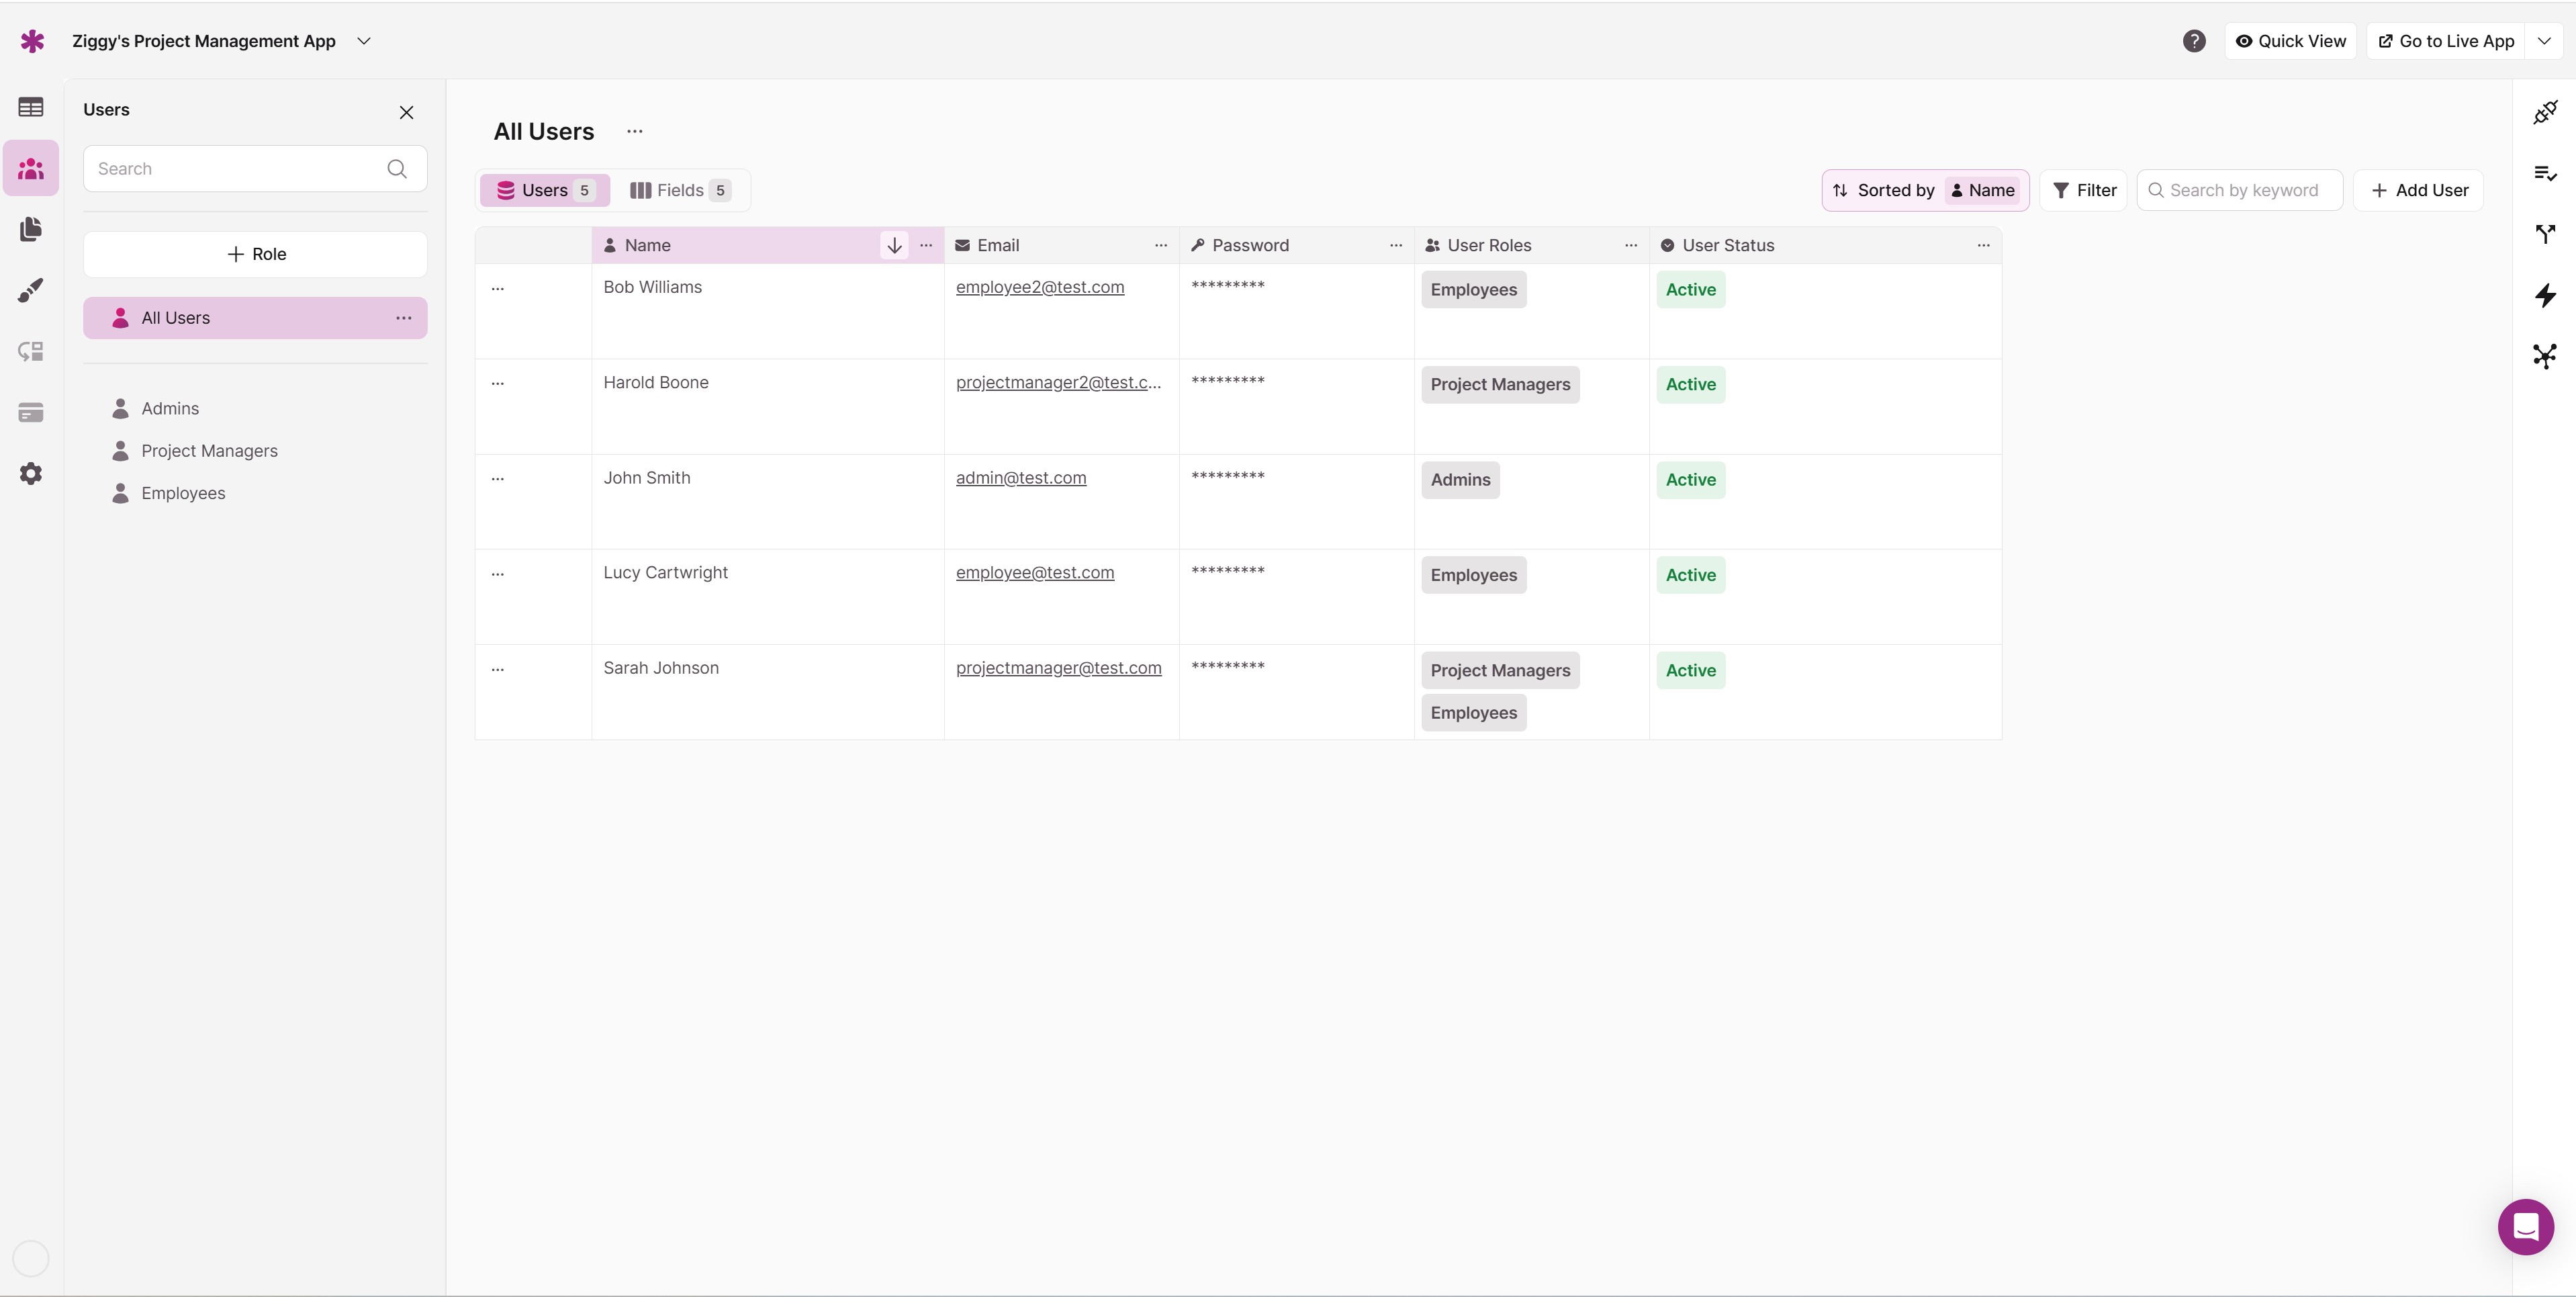2576x1297 pixels.
Task: Toggle sort direction on Name column
Action: [894, 245]
